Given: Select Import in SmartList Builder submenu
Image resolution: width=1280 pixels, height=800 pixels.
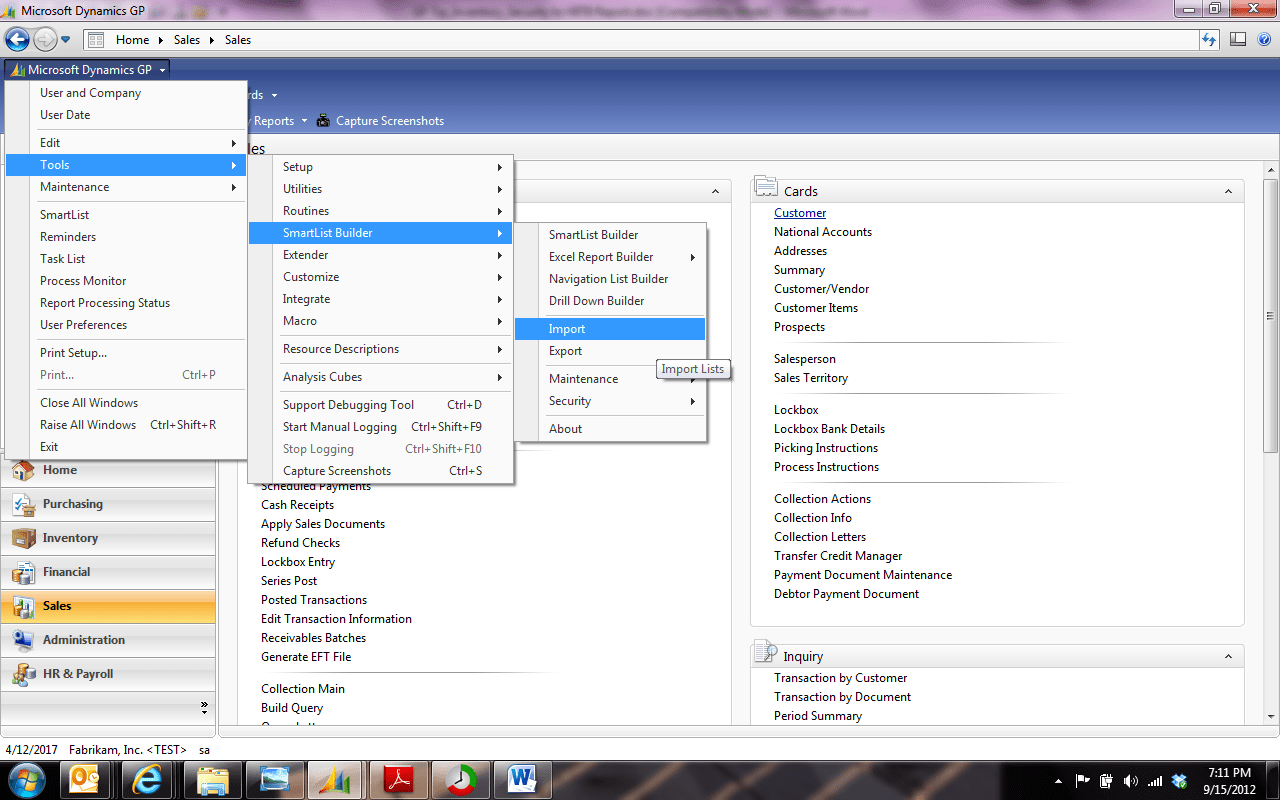Looking at the screenshot, I should point(610,329).
